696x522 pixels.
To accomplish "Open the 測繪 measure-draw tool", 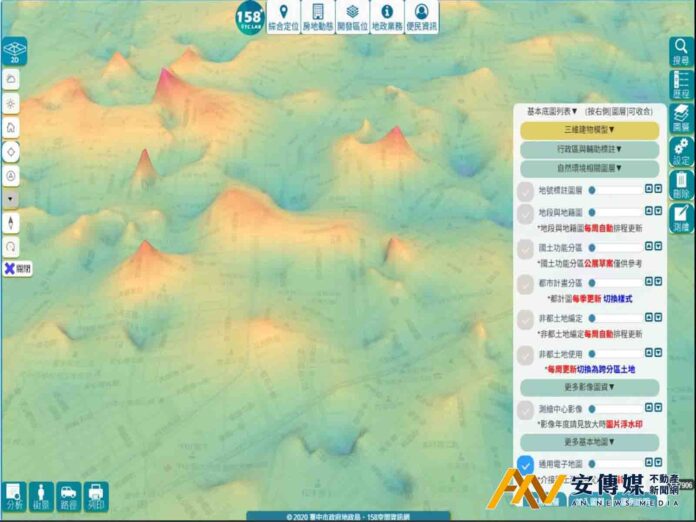I will 681,218.
